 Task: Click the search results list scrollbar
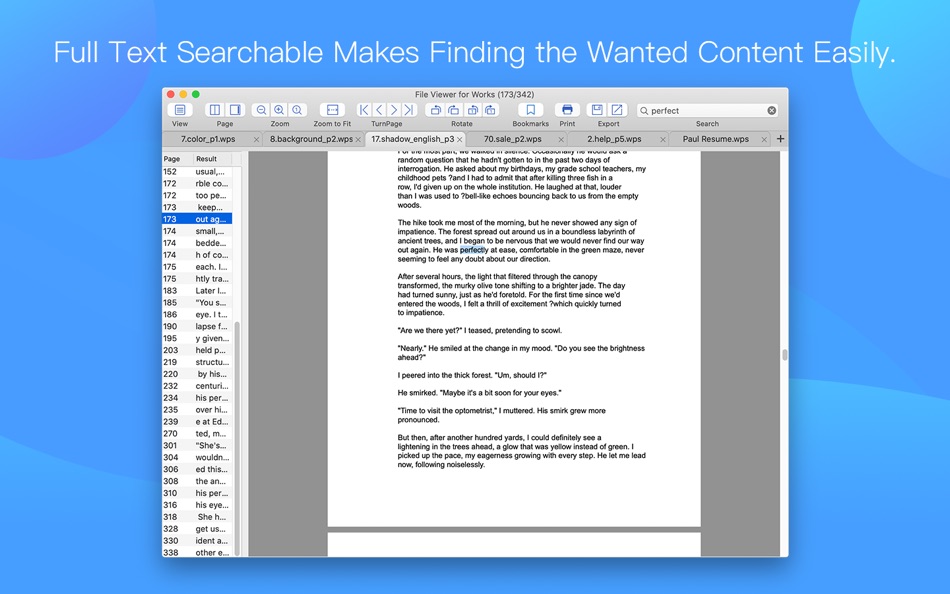(x=237, y=438)
